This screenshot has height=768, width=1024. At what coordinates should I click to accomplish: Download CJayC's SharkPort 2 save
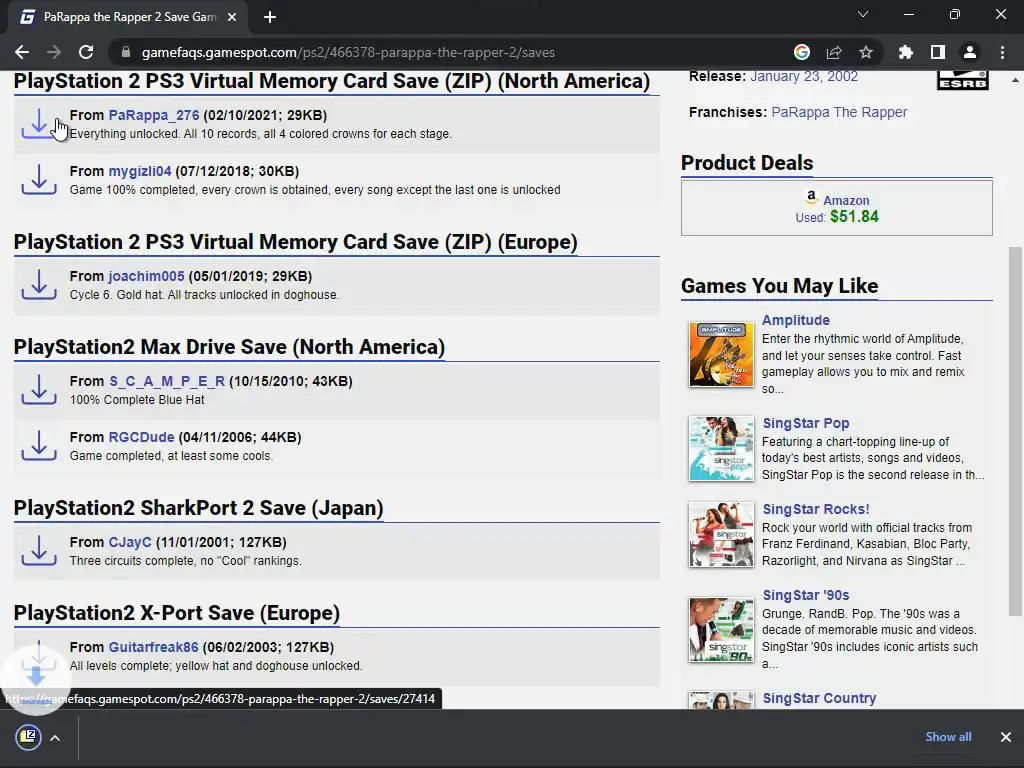click(39, 551)
